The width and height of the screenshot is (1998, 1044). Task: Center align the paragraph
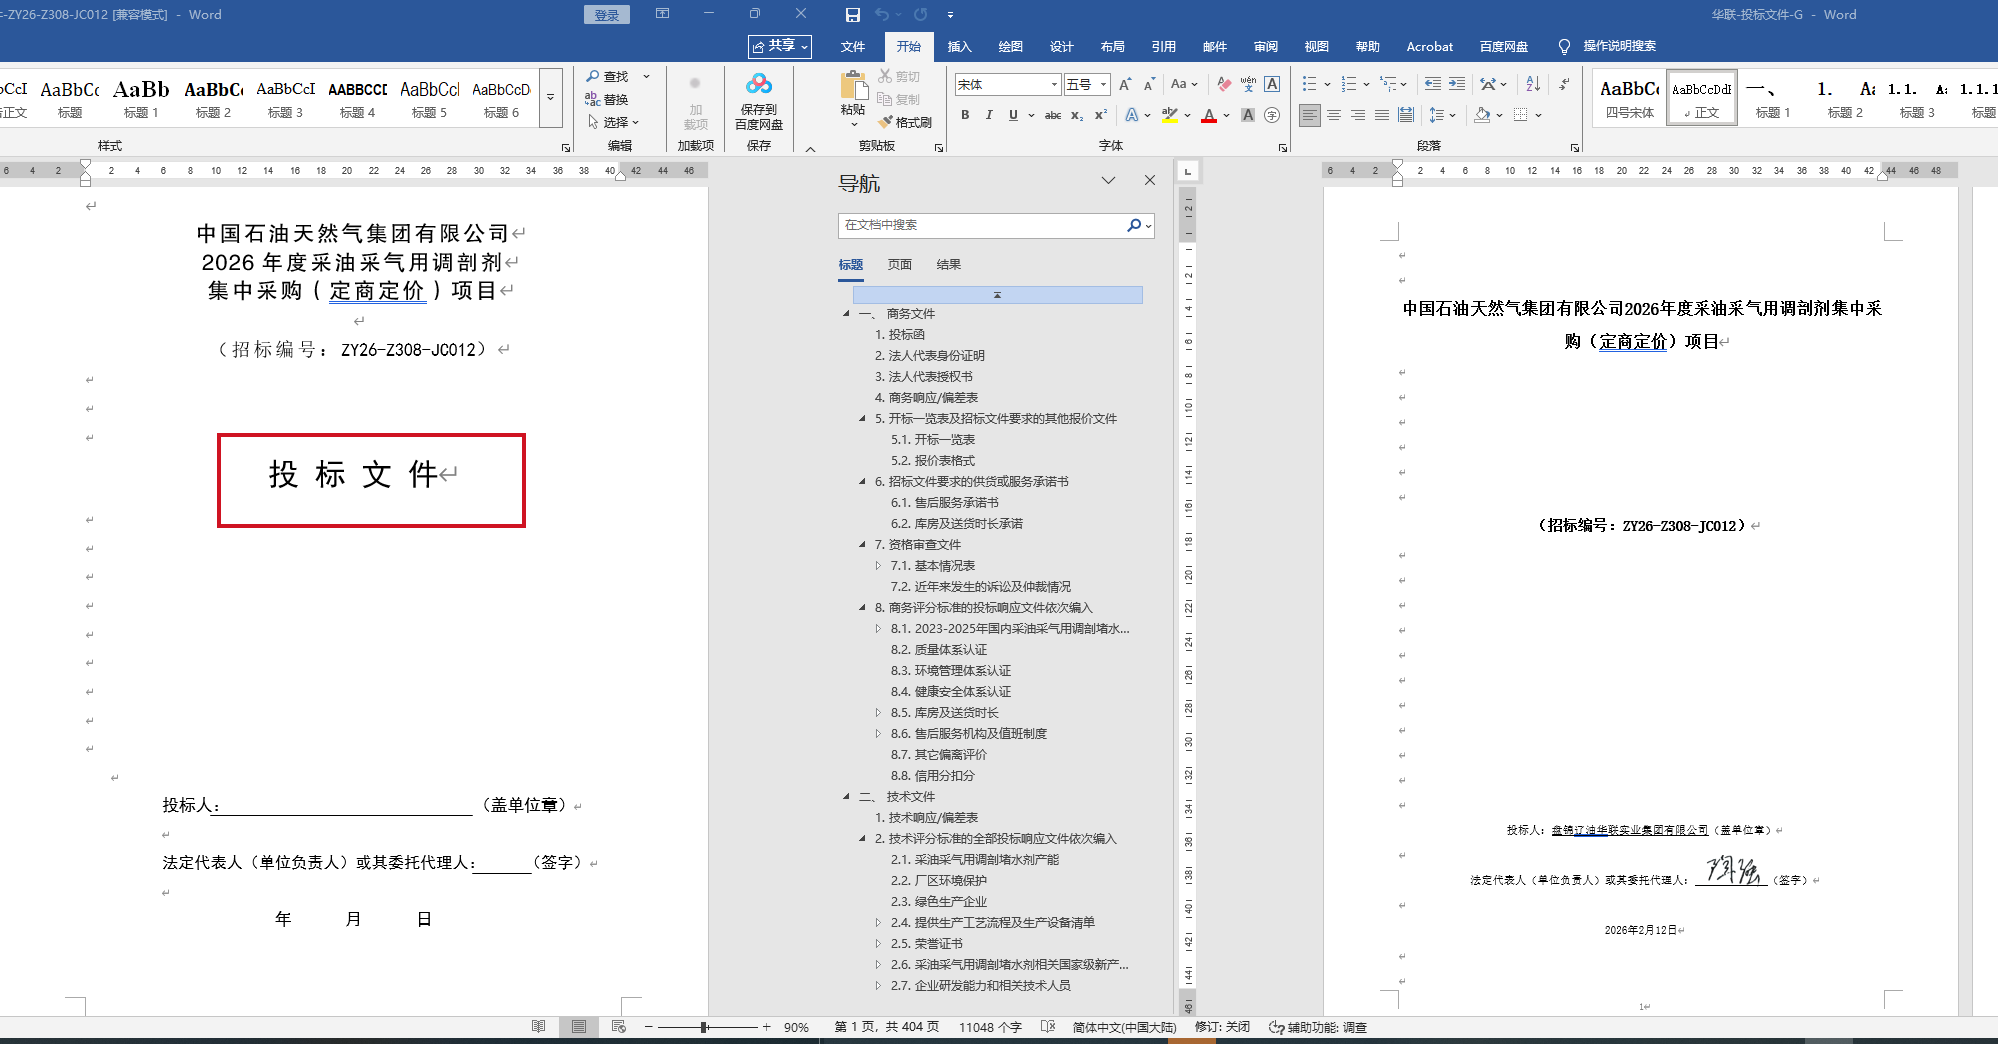tap(1333, 115)
